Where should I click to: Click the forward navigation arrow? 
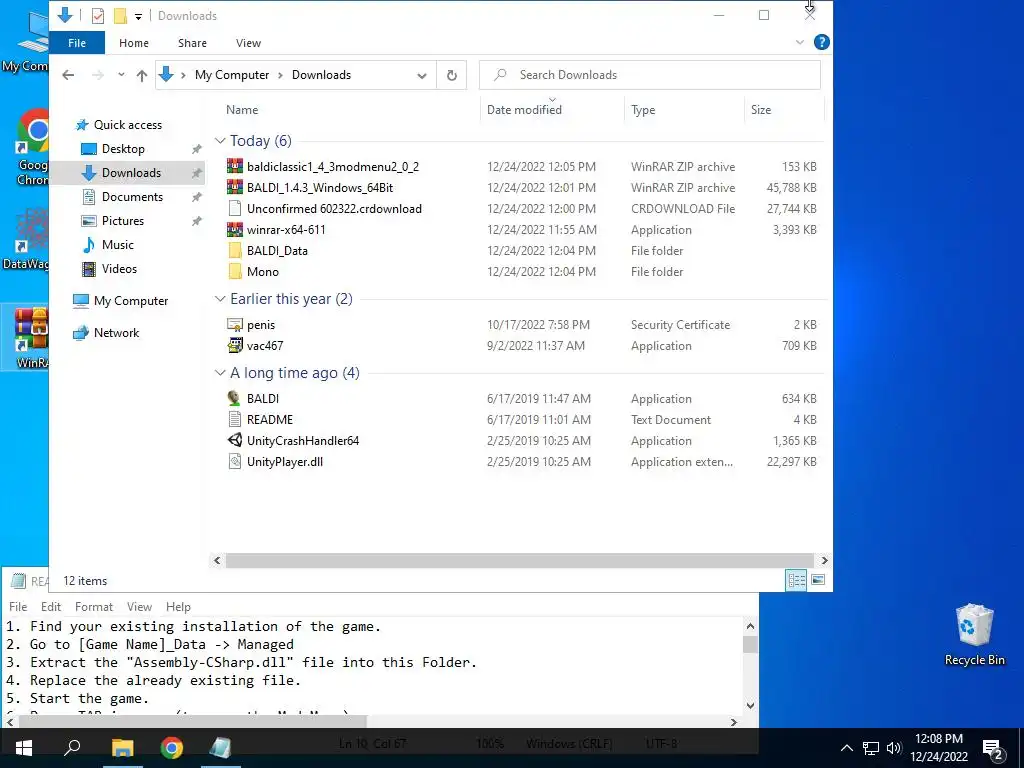click(98, 75)
